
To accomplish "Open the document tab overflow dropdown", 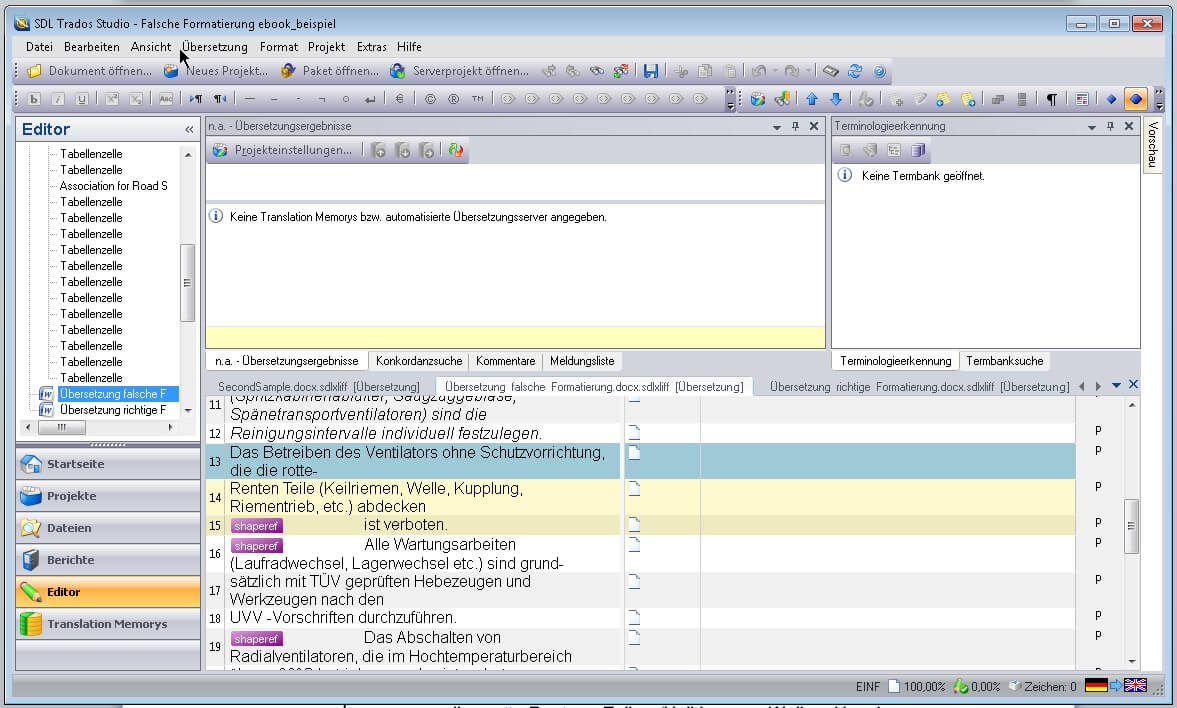I will 1115,384.
